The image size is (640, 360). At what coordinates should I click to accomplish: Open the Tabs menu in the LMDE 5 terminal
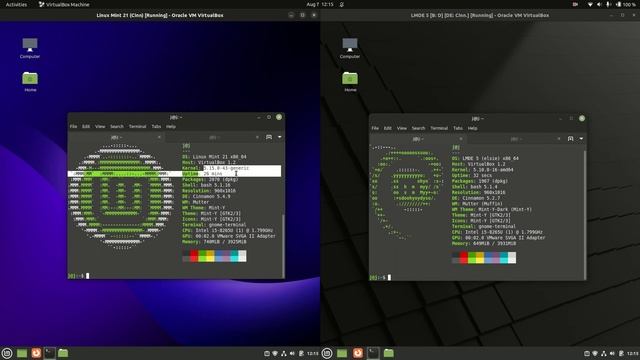(458, 128)
